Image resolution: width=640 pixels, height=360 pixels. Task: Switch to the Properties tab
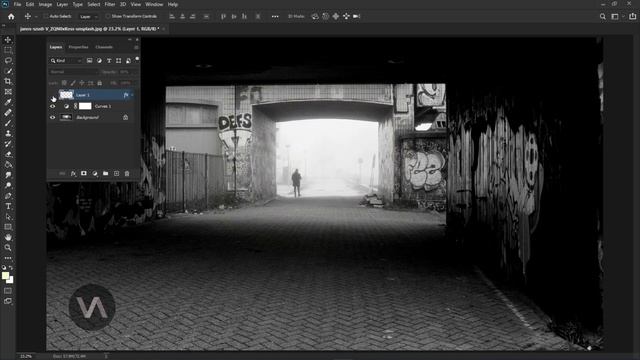click(x=78, y=47)
